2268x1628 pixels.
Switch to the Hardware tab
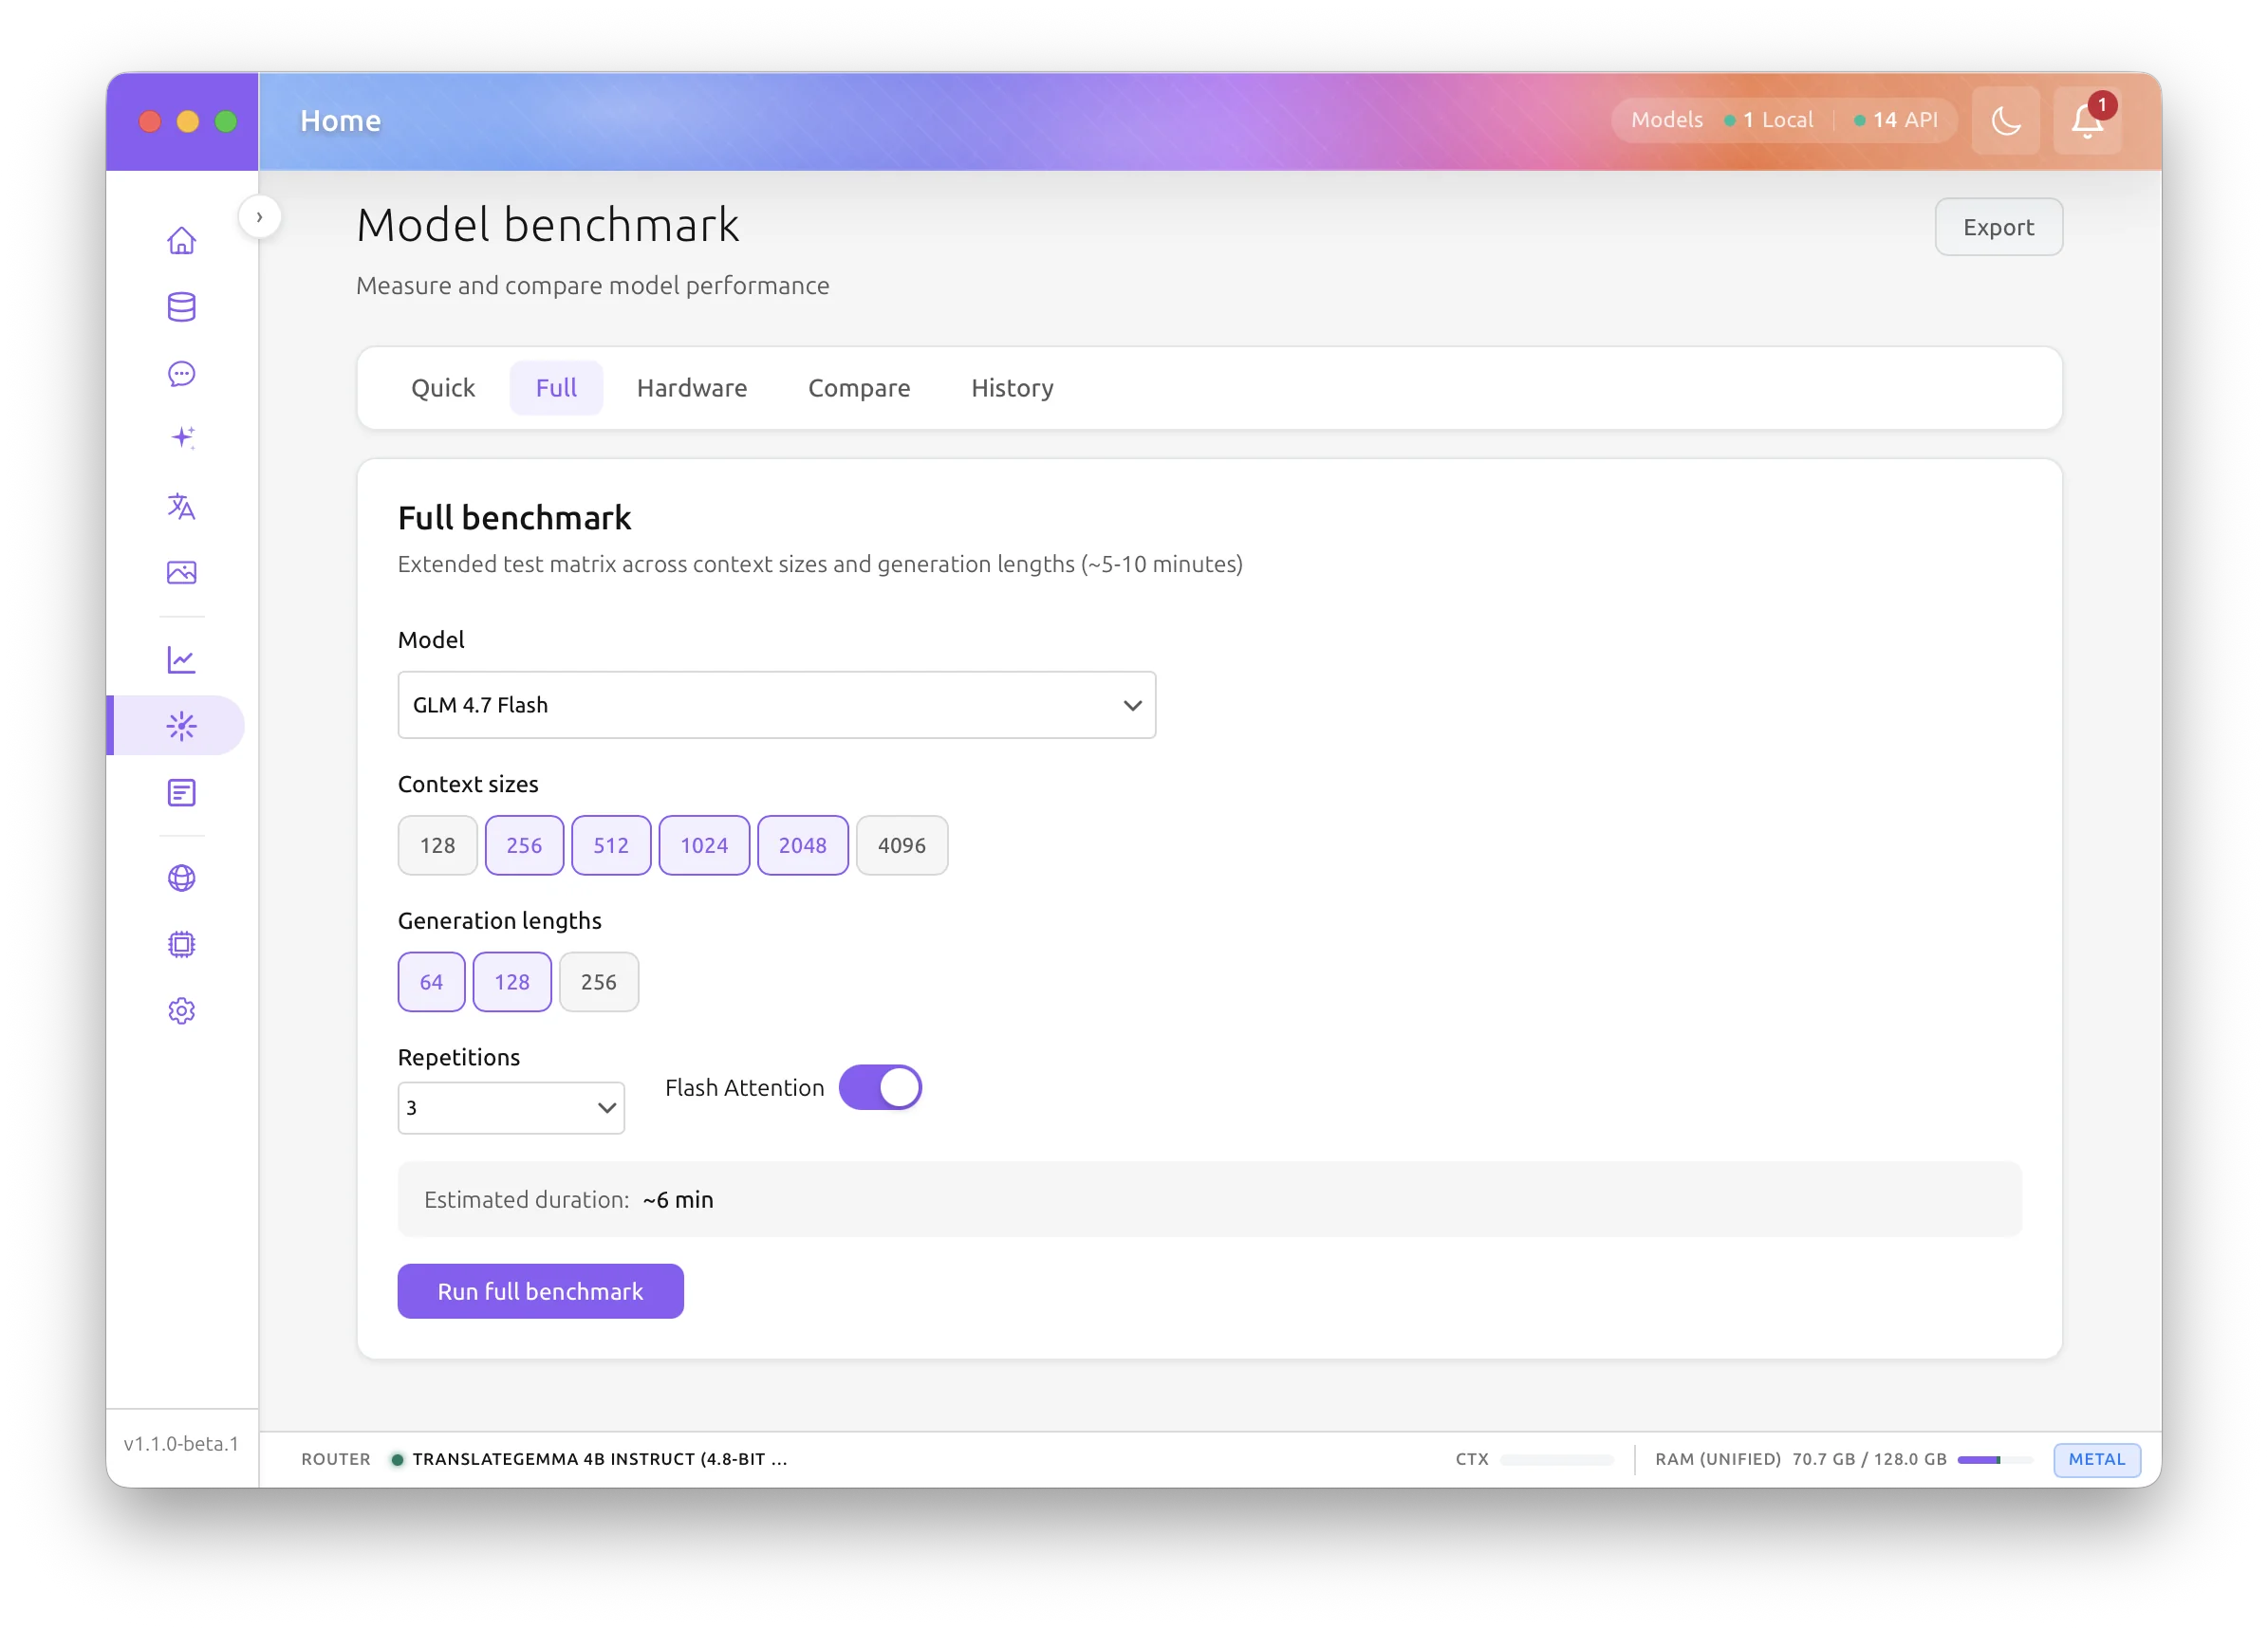point(691,388)
